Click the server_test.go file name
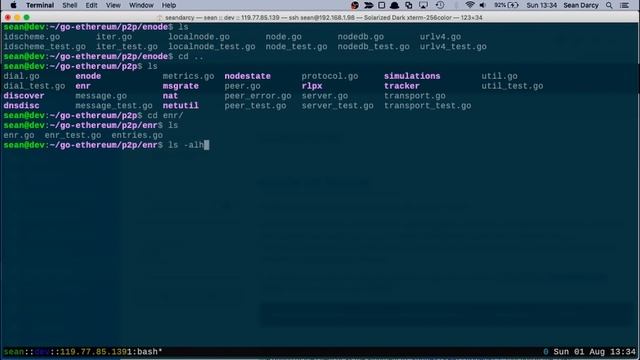 tap(338, 105)
